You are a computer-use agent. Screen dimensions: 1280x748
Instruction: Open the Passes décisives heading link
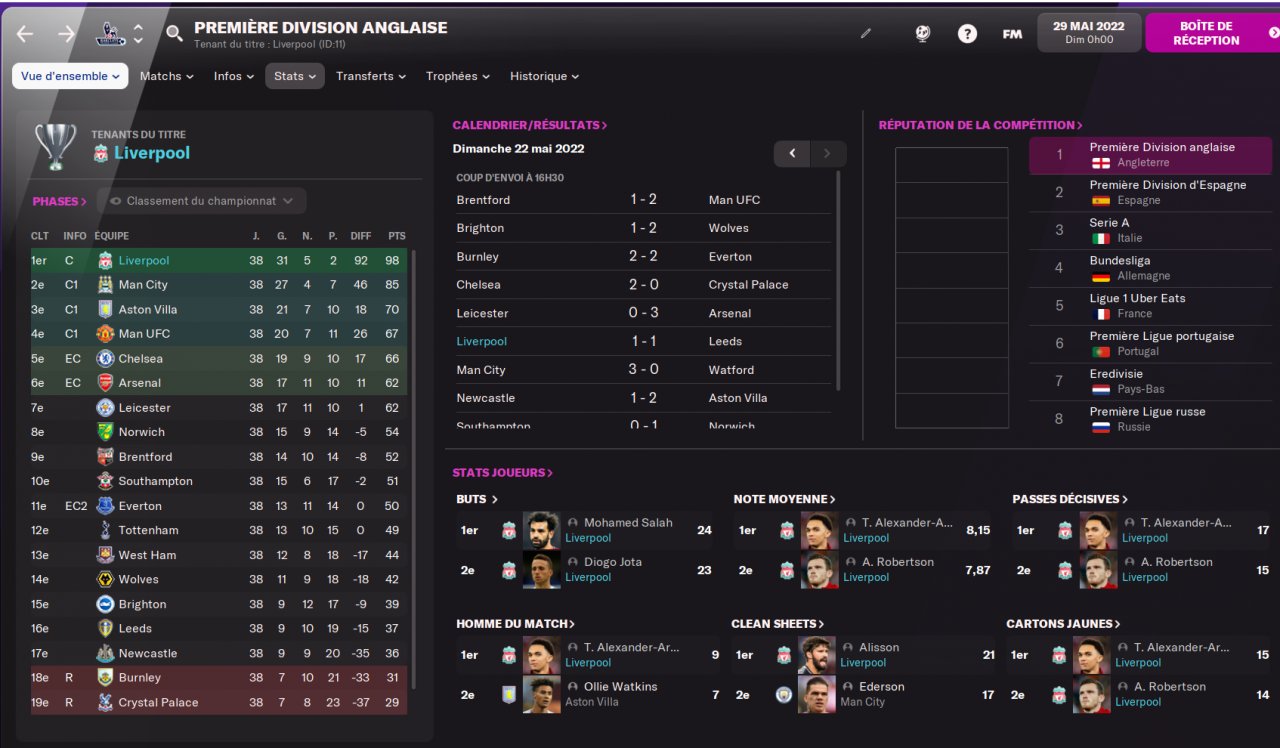coord(1070,499)
